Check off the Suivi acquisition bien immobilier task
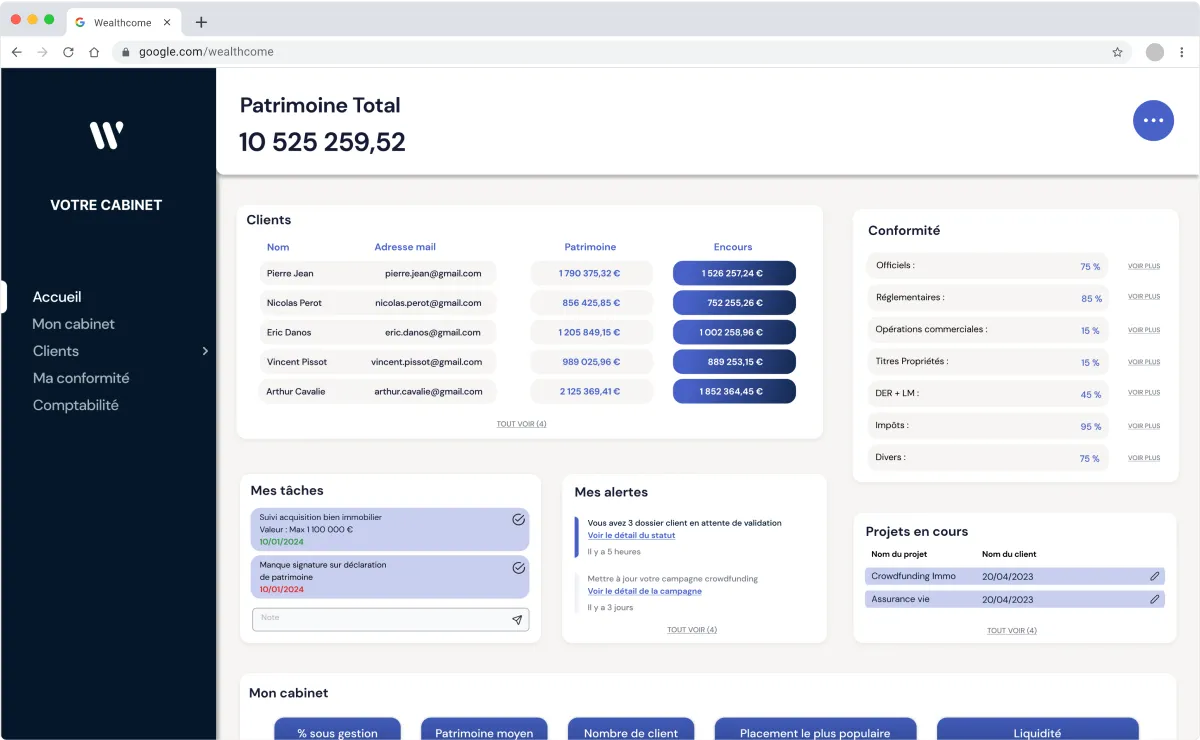The height and width of the screenshot is (740, 1200). tap(518, 519)
